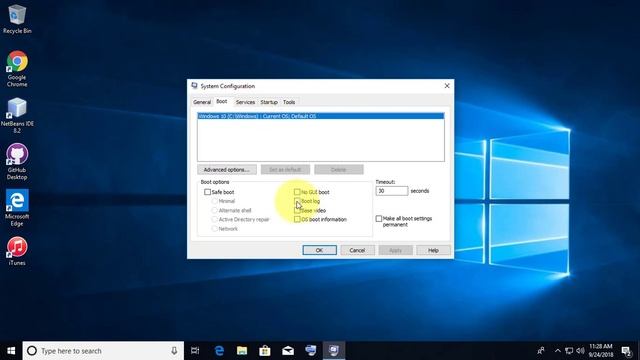Open the iTunes desktop shortcut
Screen dimensions: 640x360
click(17, 251)
